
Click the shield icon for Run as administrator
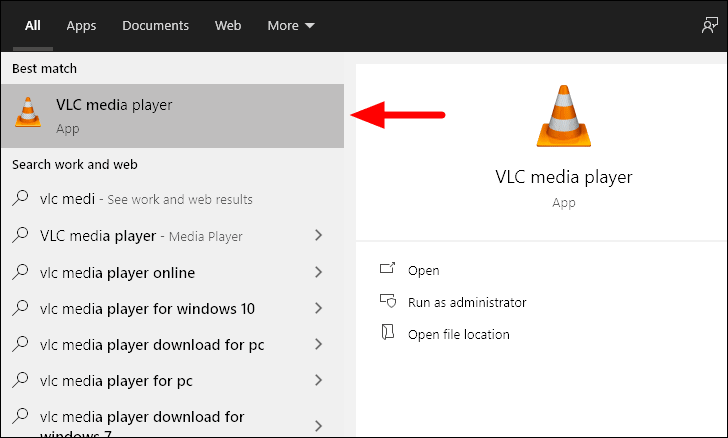point(387,301)
